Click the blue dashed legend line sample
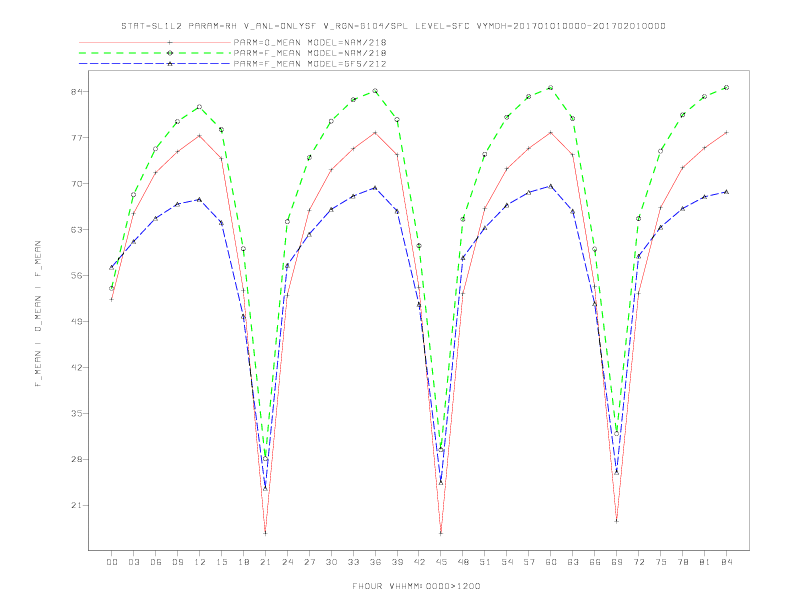This screenshot has height=612, width=792. (x=155, y=64)
